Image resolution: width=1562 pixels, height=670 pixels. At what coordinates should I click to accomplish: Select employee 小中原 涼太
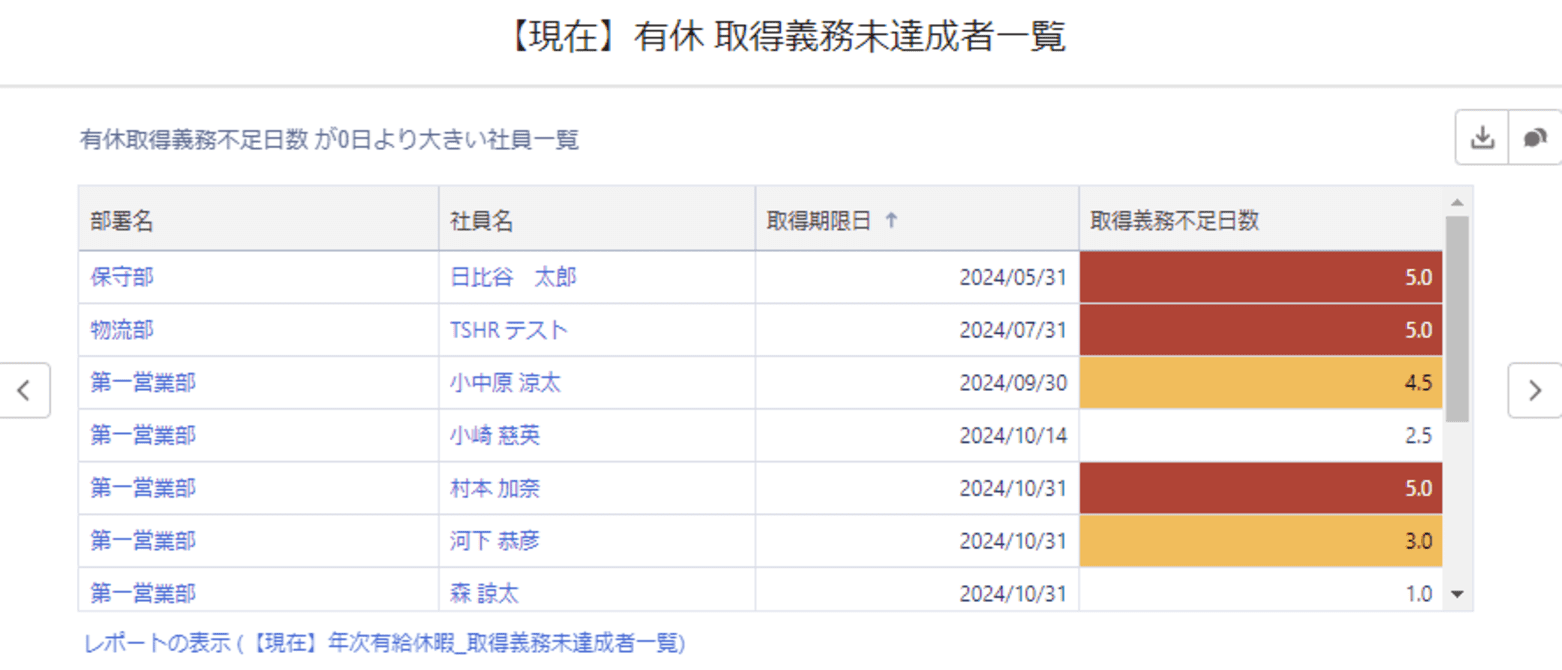[x=505, y=383]
